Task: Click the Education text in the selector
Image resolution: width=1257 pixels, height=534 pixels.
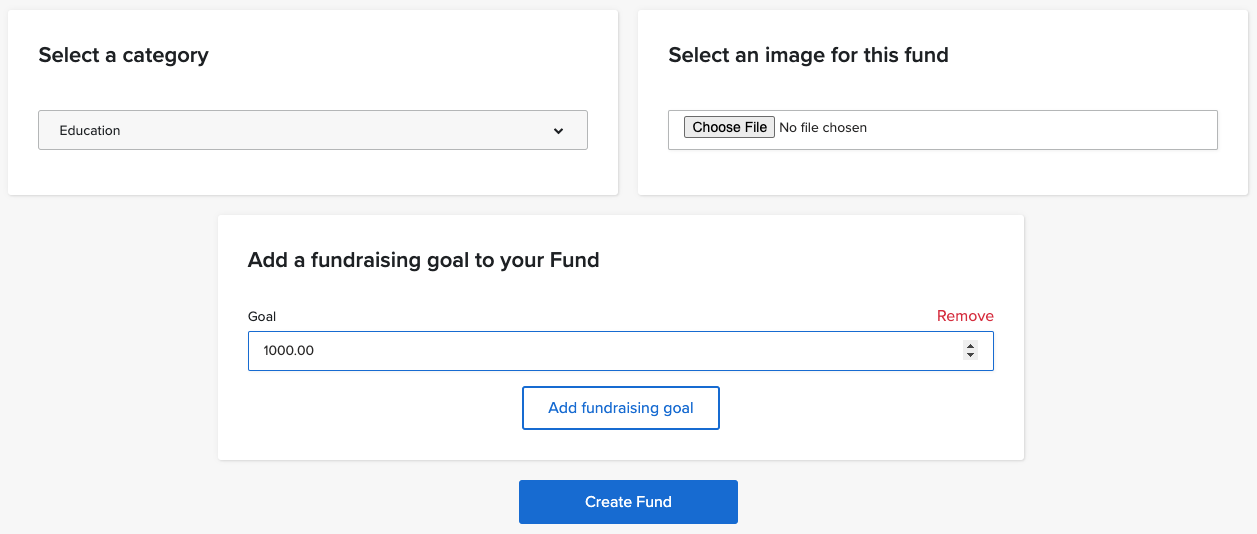Action: [x=90, y=131]
